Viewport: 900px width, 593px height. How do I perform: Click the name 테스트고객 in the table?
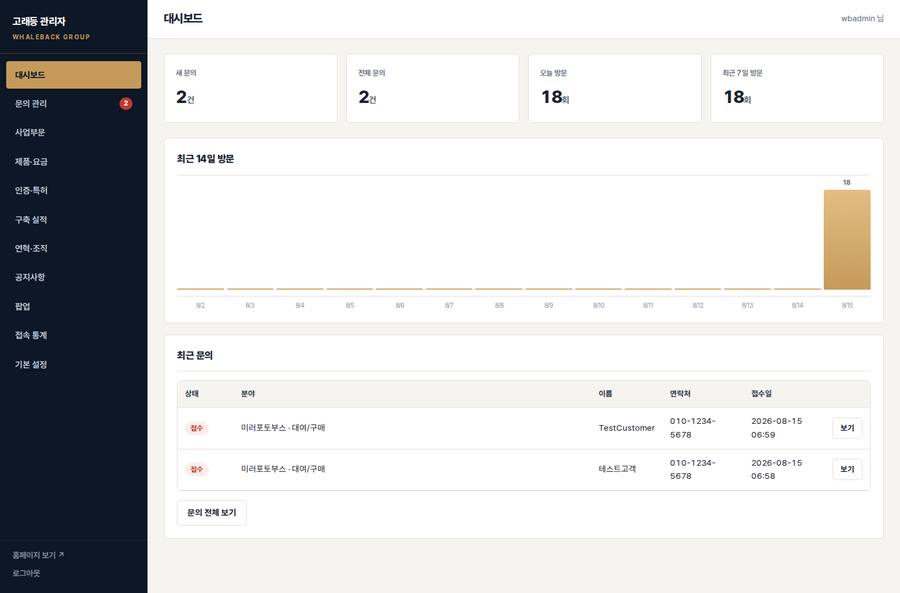pyautogui.click(x=617, y=469)
